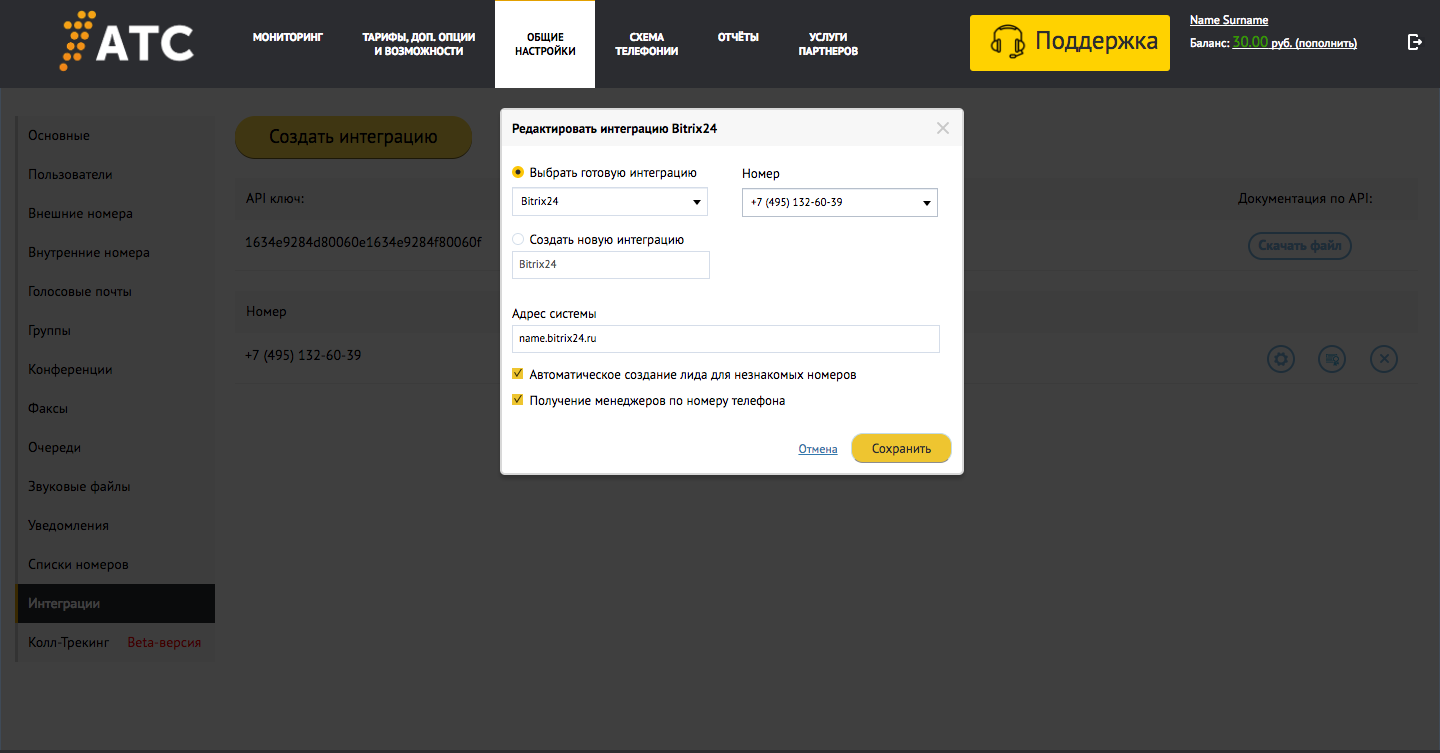Click the logout icon in the header
This screenshot has width=1440, height=753.
tap(1414, 42)
